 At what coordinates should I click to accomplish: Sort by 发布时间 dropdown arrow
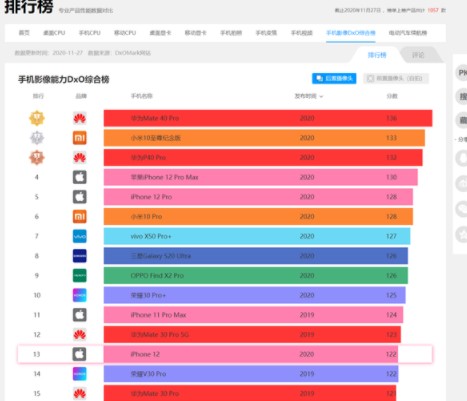[x=321, y=97]
